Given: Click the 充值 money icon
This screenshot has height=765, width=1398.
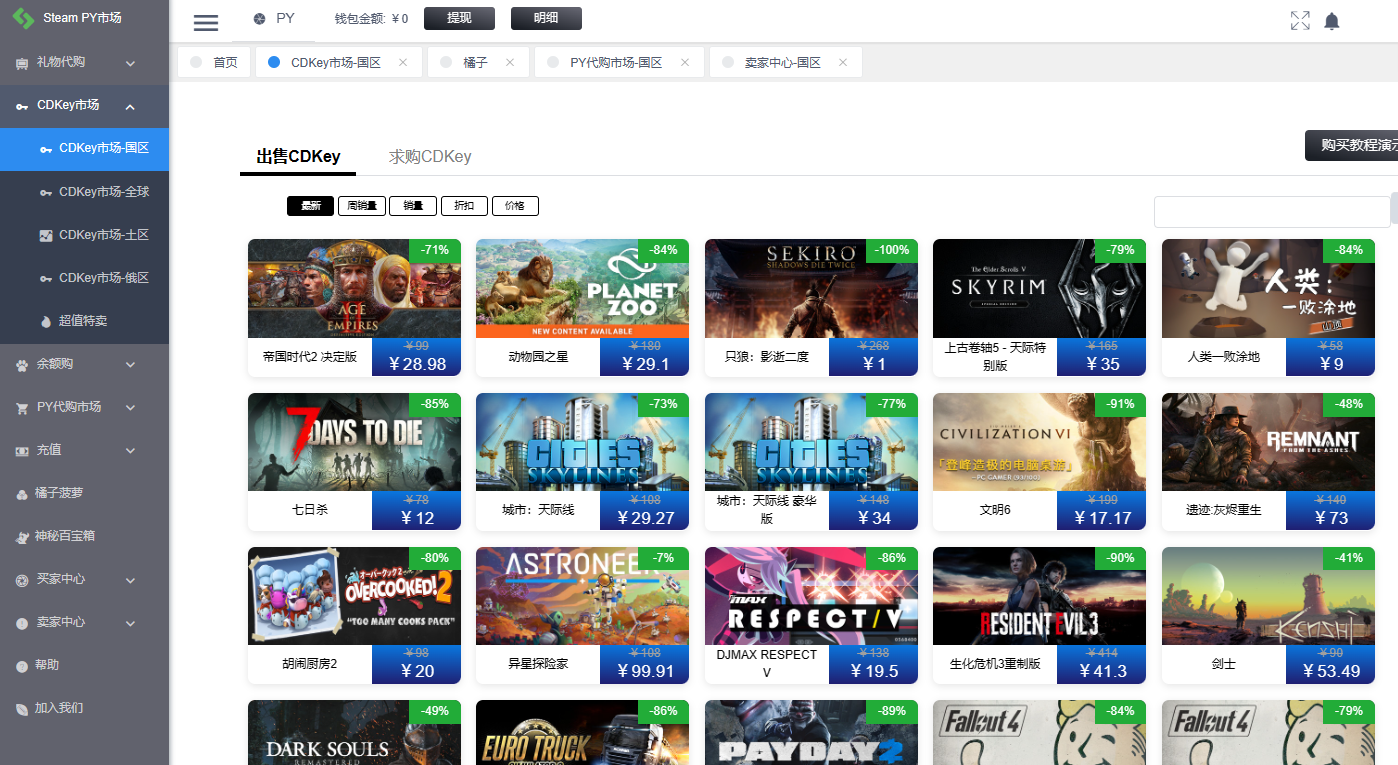Looking at the screenshot, I should click(22, 451).
